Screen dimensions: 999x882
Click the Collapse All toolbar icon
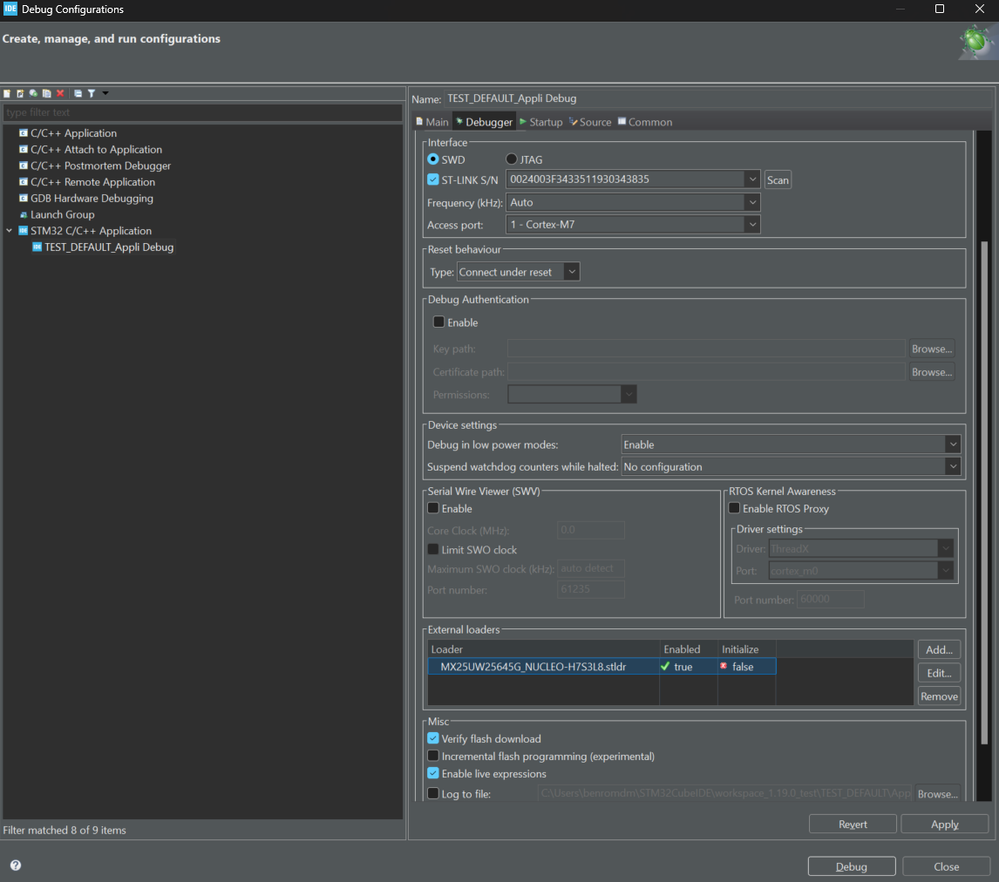point(78,93)
